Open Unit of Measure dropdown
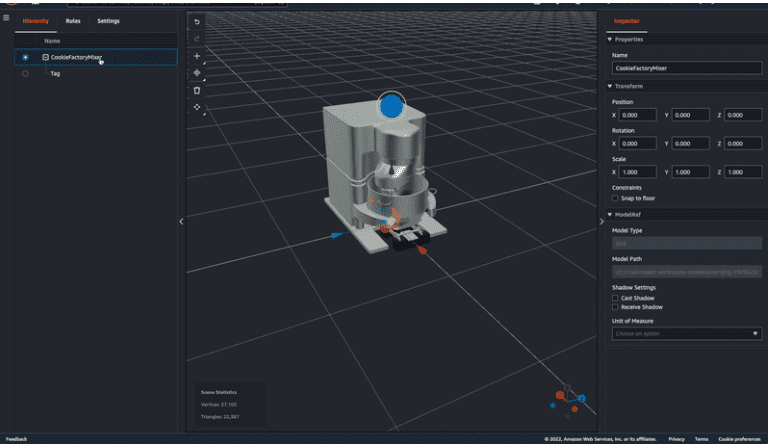 [686, 333]
